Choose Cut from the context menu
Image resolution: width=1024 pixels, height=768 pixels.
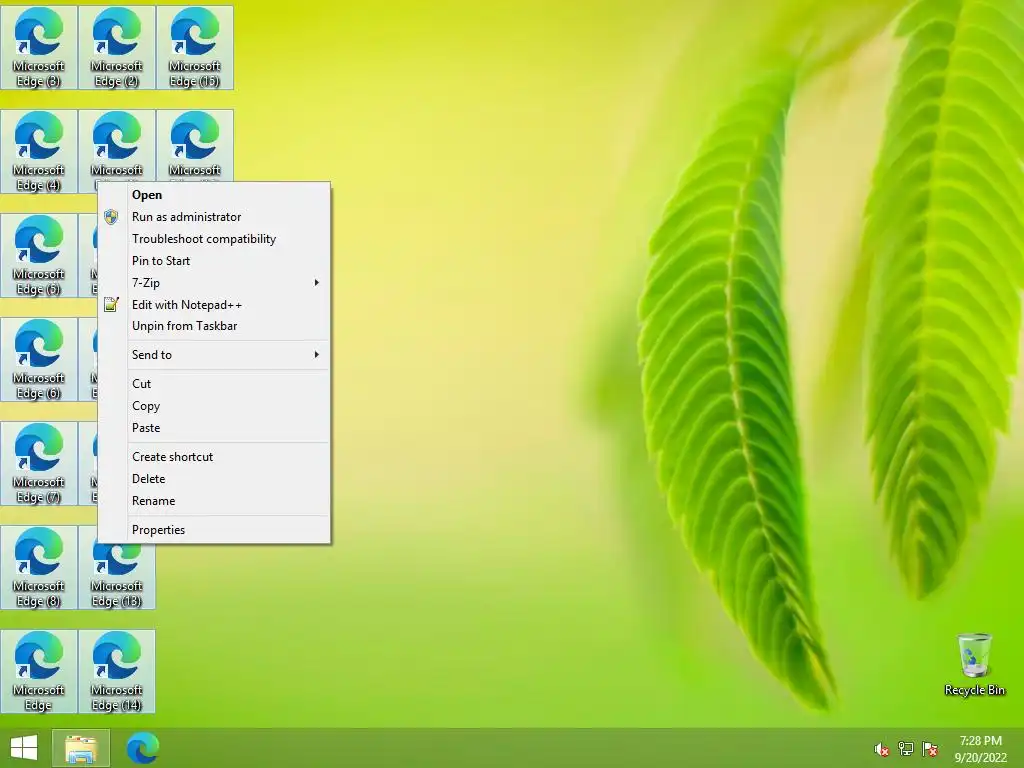coord(214,384)
